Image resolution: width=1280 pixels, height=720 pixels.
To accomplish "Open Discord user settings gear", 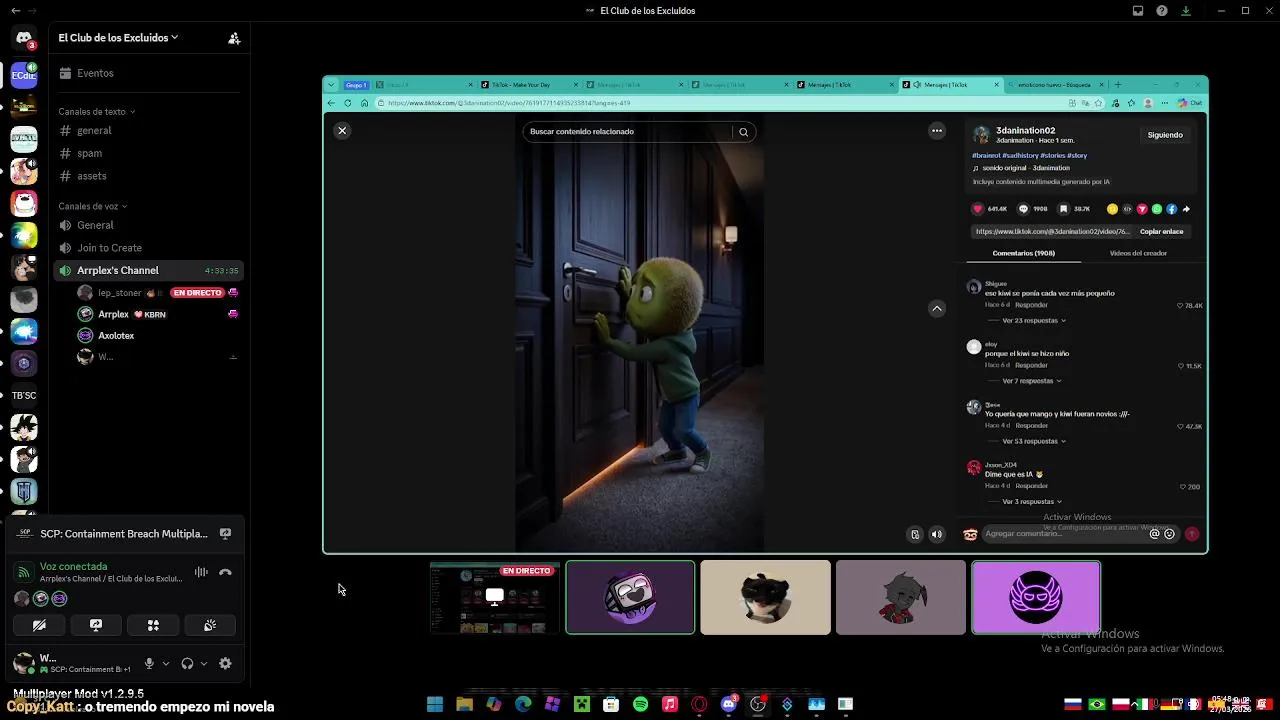I will [225, 663].
